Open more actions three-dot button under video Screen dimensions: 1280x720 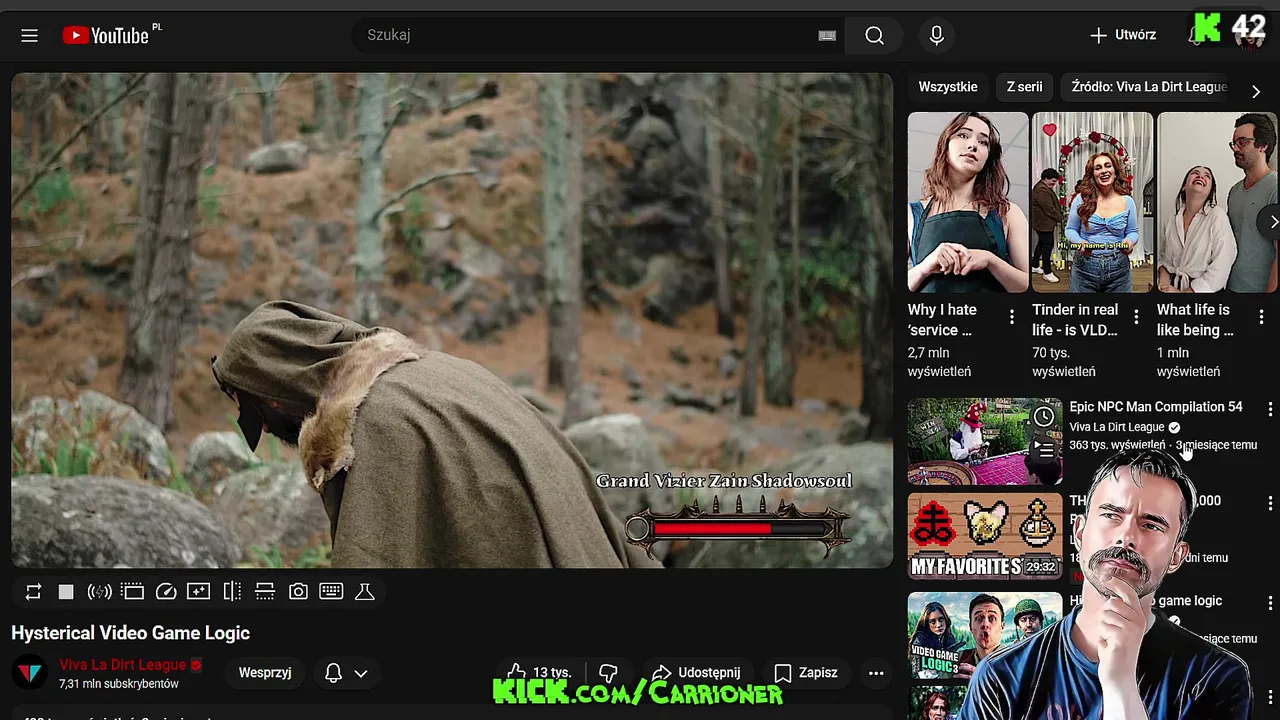[876, 673]
